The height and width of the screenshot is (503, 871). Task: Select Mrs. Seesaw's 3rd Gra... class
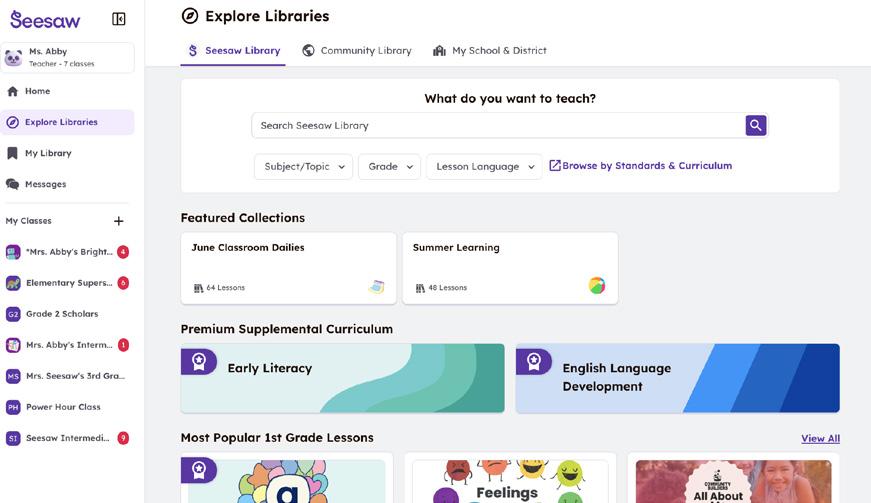pos(67,376)
